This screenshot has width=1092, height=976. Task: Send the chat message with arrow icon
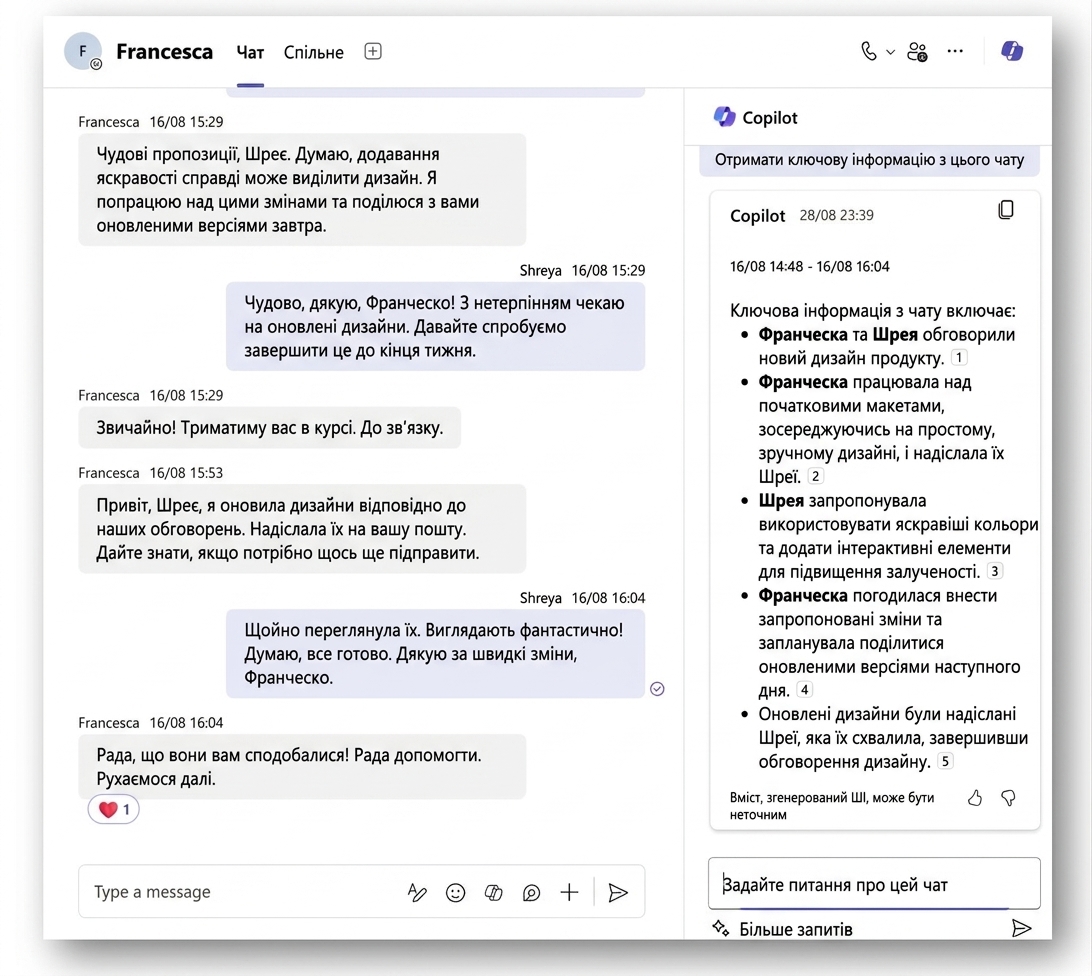(x=618, y=892)
